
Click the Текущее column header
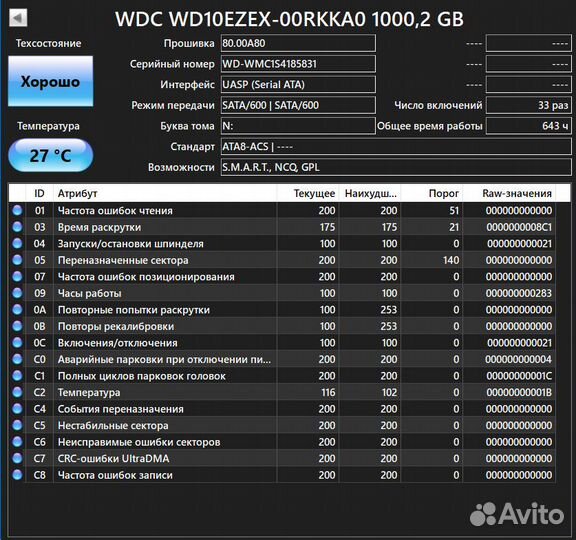click(x=309, y=193)
